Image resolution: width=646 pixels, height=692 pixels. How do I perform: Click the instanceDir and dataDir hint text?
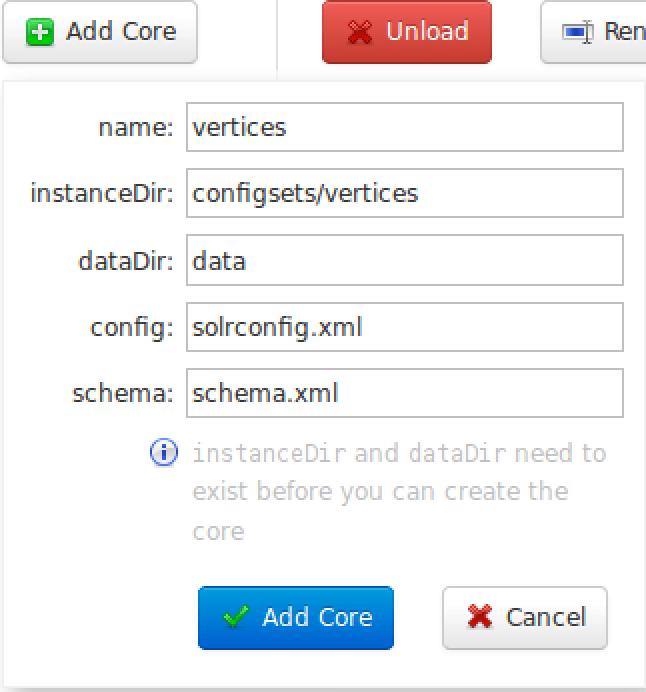(398, 491)
